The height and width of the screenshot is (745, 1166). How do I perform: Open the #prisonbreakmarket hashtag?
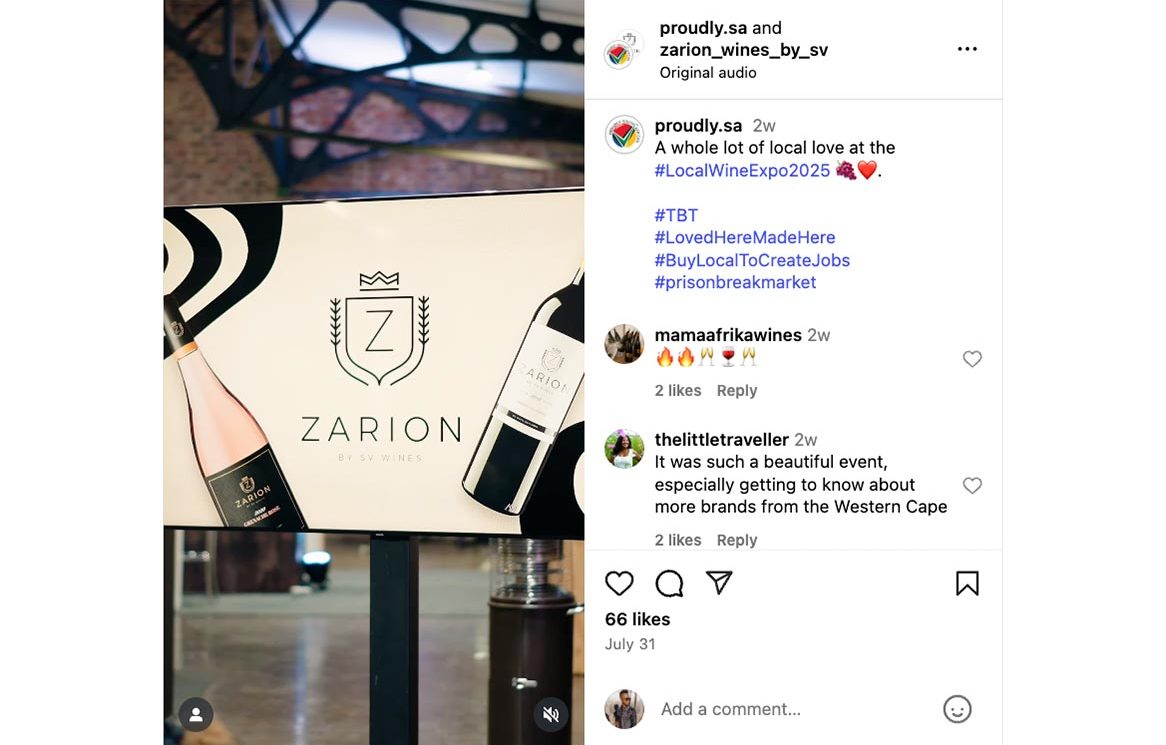point(735,283)
